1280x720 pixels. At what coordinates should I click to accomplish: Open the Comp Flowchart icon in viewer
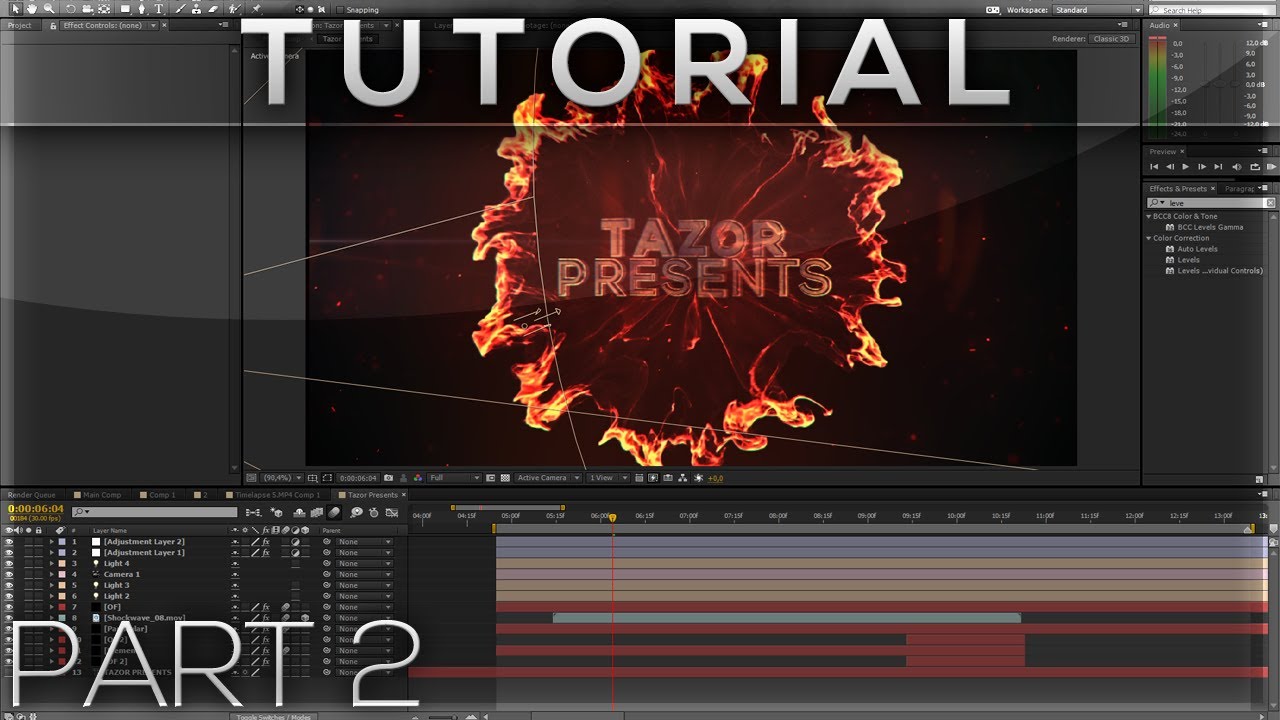click(x=683, y=478)
